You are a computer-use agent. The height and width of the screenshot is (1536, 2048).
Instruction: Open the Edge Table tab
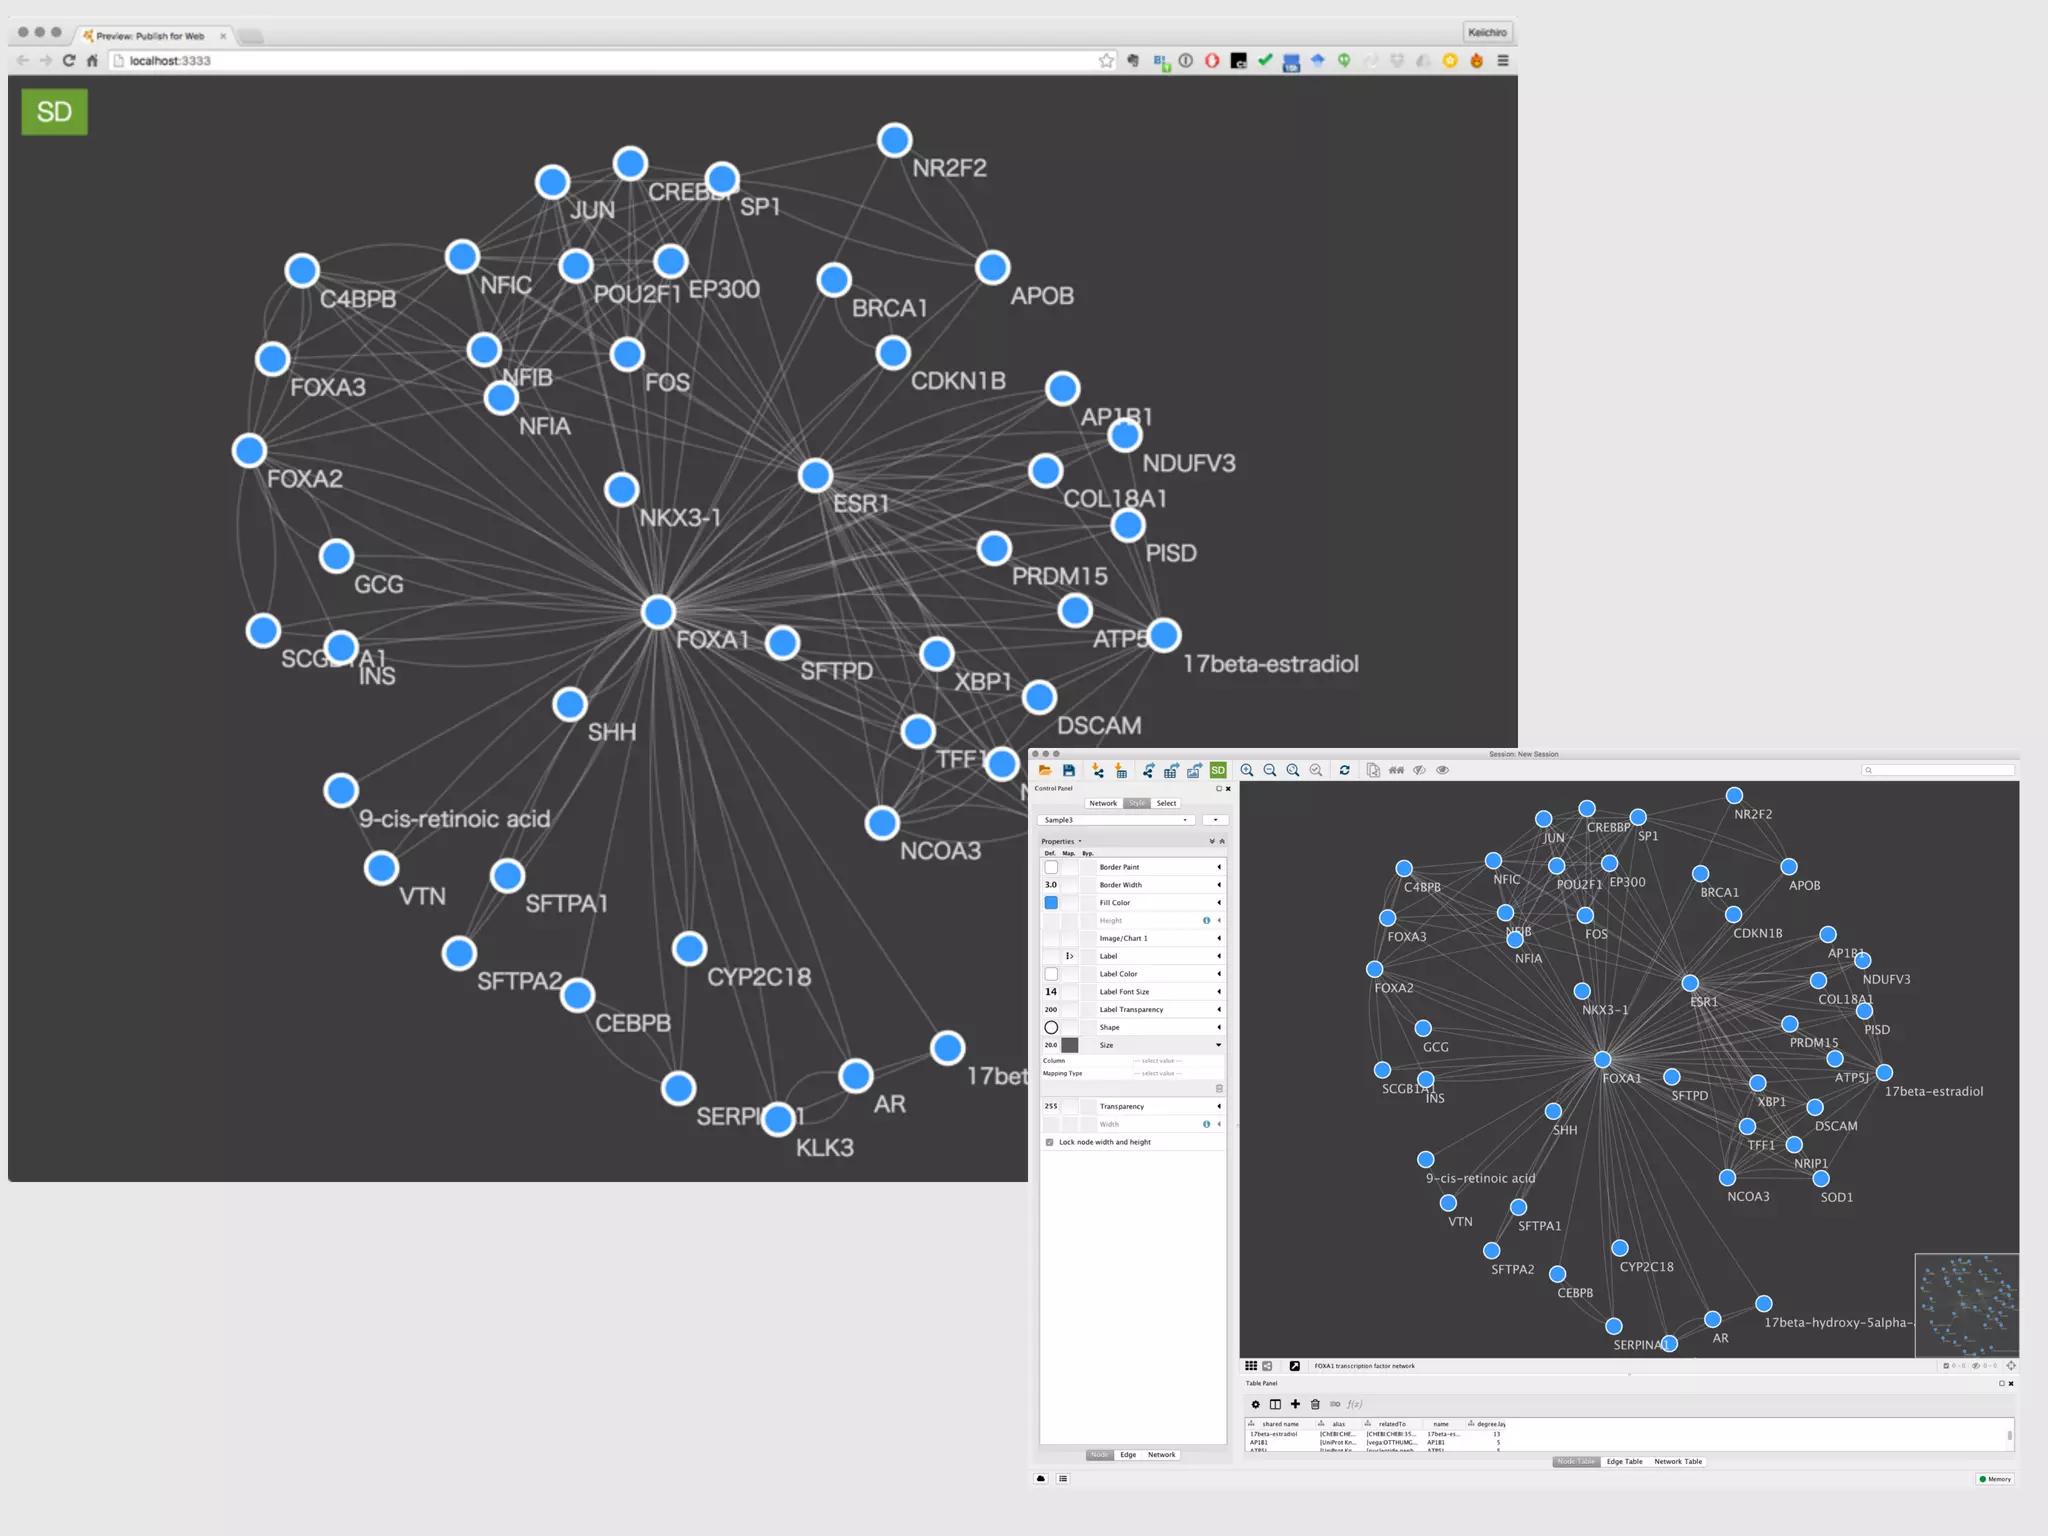tap(1624, 1462)
